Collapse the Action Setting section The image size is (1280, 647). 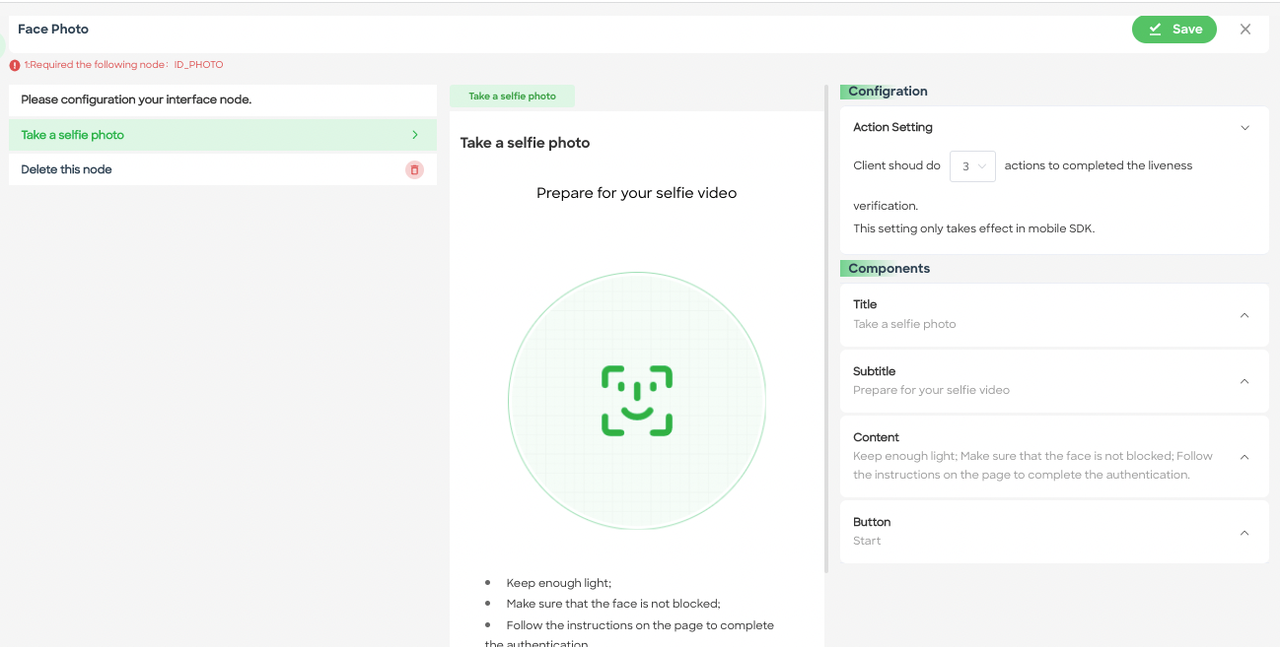(x=1245, y=128)
